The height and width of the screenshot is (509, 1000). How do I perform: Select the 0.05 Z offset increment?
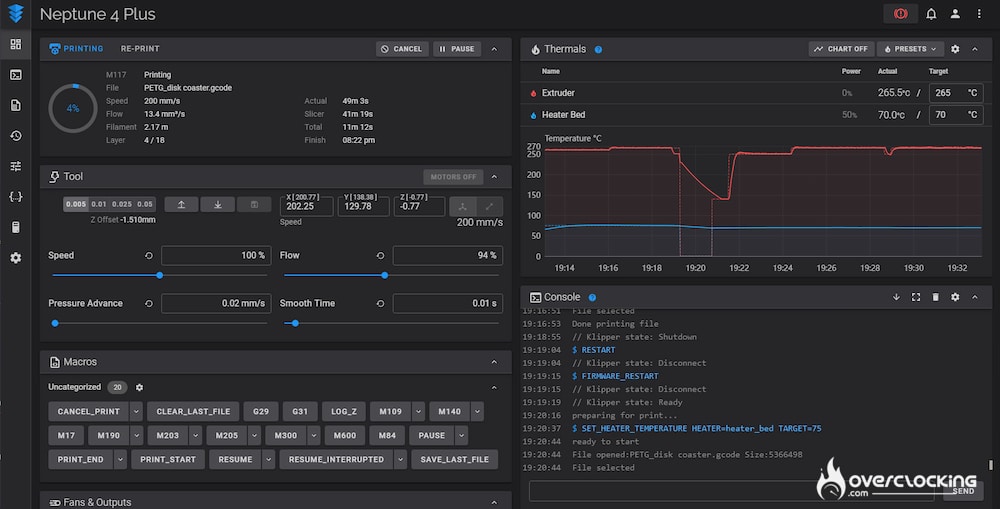point(145,204)
